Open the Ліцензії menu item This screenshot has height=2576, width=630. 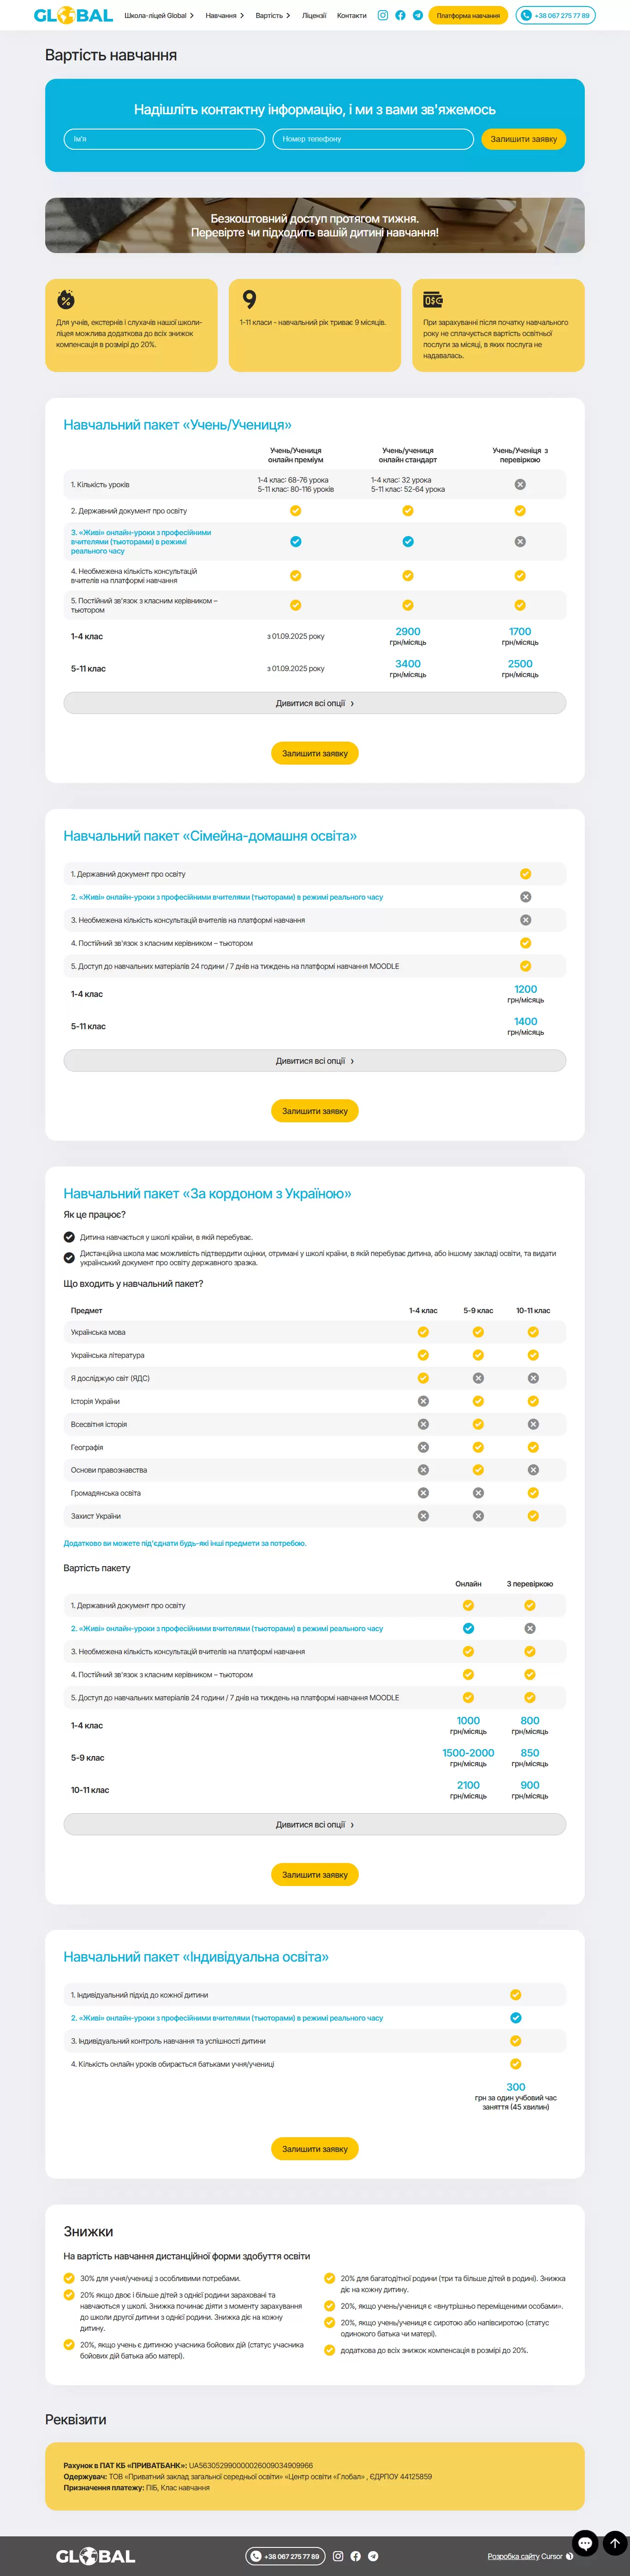[x=314, y=16]
